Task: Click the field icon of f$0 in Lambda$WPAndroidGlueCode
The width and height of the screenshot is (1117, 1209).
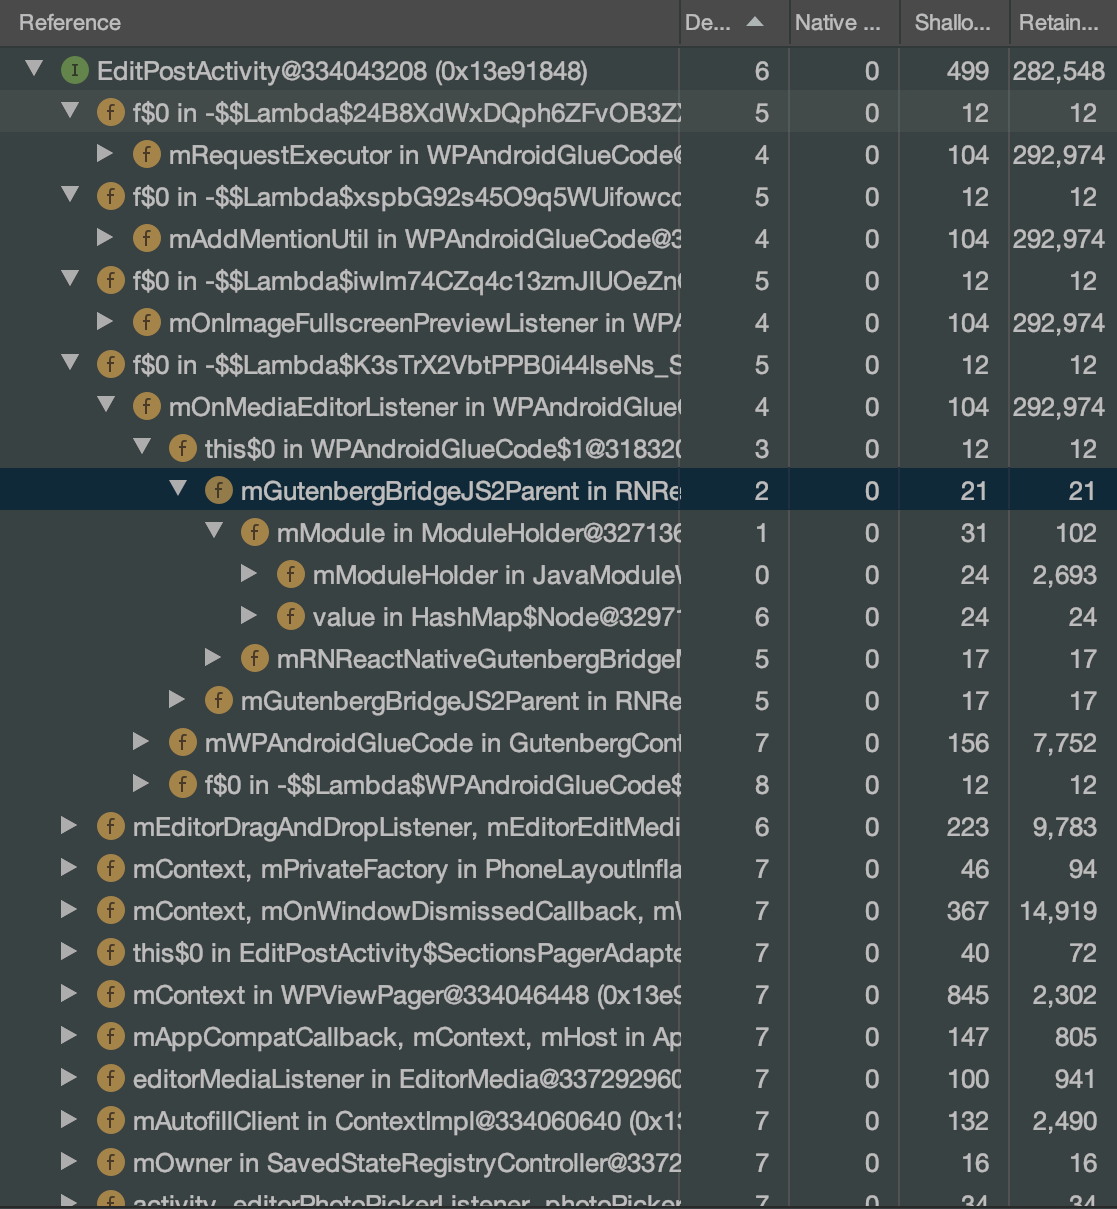Action: pyautogui.click(x=182, y=784)
